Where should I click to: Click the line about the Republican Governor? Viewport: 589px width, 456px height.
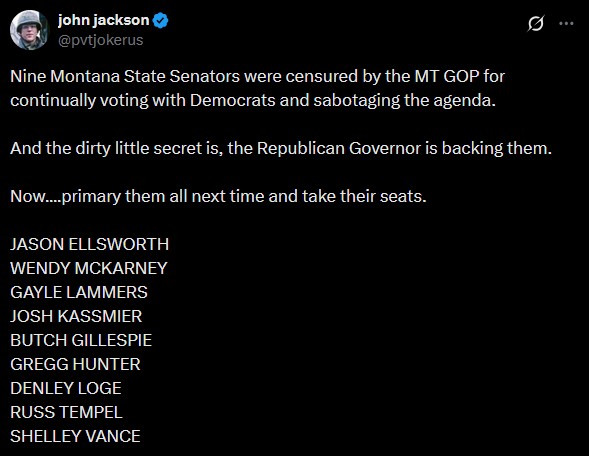[x=281, y=148]
